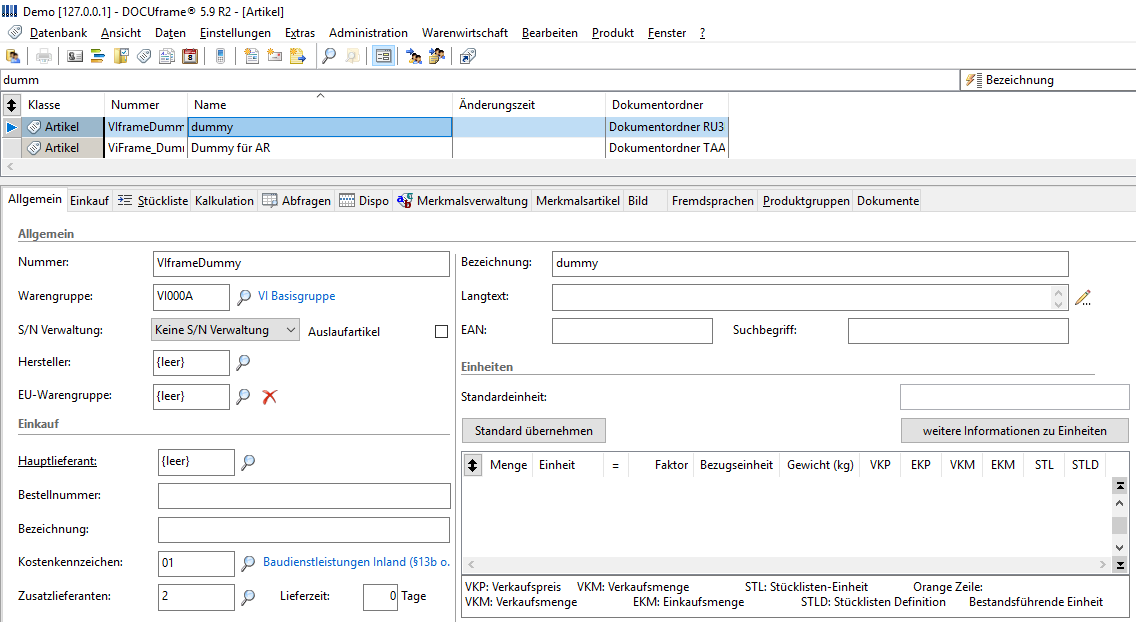Click weitere Informationen zu Einheiten button
Viewport: 1136px width, 622px height.
pyautogui.click(x=1014, y=431)
